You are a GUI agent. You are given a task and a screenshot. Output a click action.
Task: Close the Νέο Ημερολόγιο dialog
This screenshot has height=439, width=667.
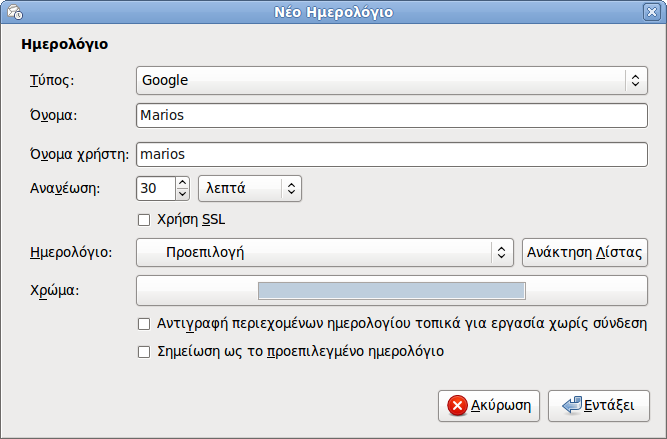pos(652,12)
